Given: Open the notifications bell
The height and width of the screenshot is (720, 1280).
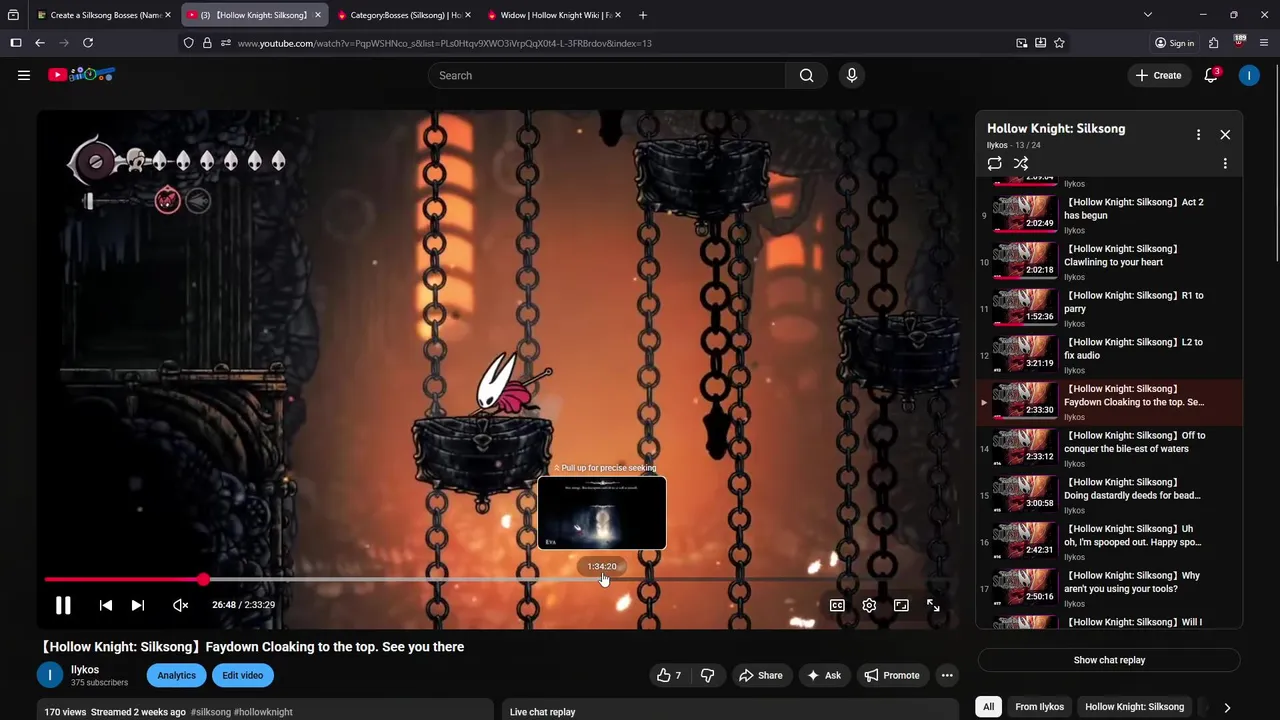Looking at the screenshot, I should (1211, 75).
